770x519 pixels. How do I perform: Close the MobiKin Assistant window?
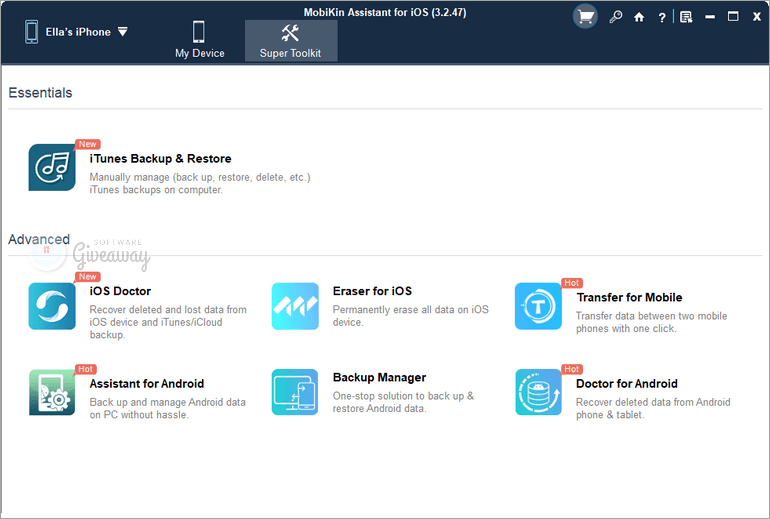tap(757, 17)
